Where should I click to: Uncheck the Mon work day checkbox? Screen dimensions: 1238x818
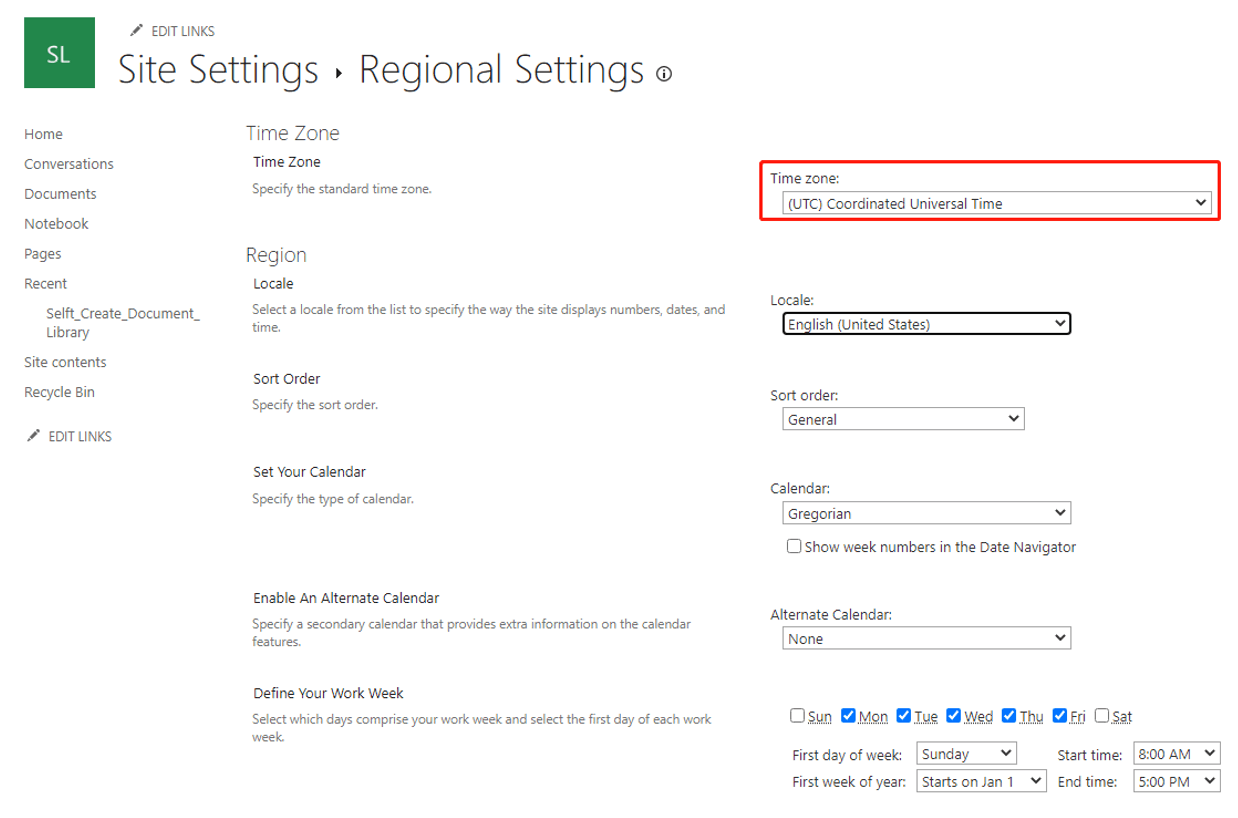849,715
